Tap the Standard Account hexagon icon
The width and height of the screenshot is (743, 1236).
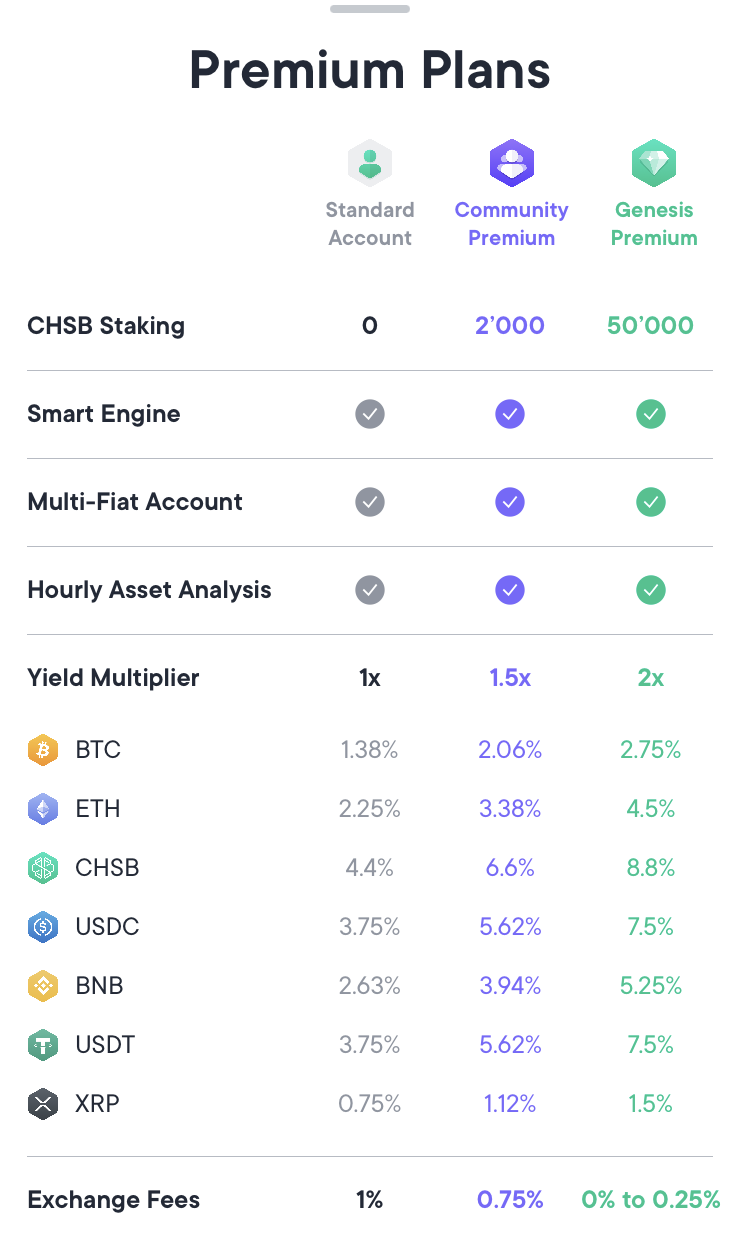(370, 162)
